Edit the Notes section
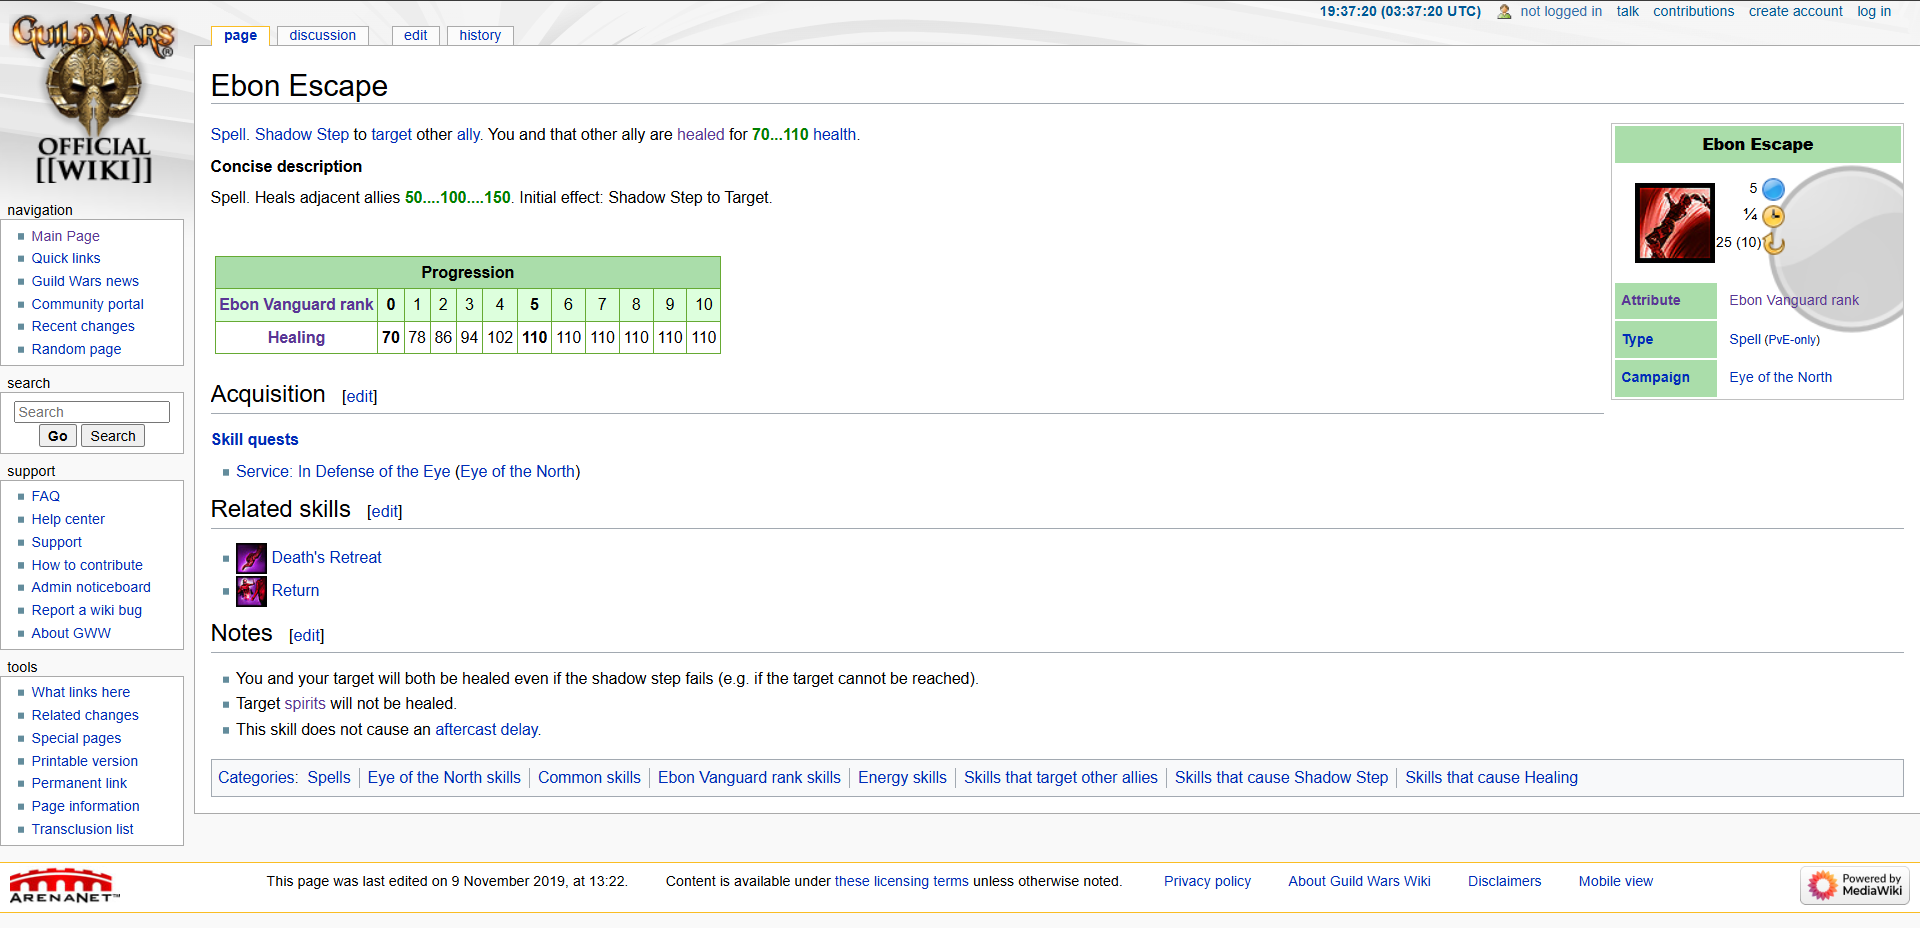The image size is (1920, 928). [307, 636]
